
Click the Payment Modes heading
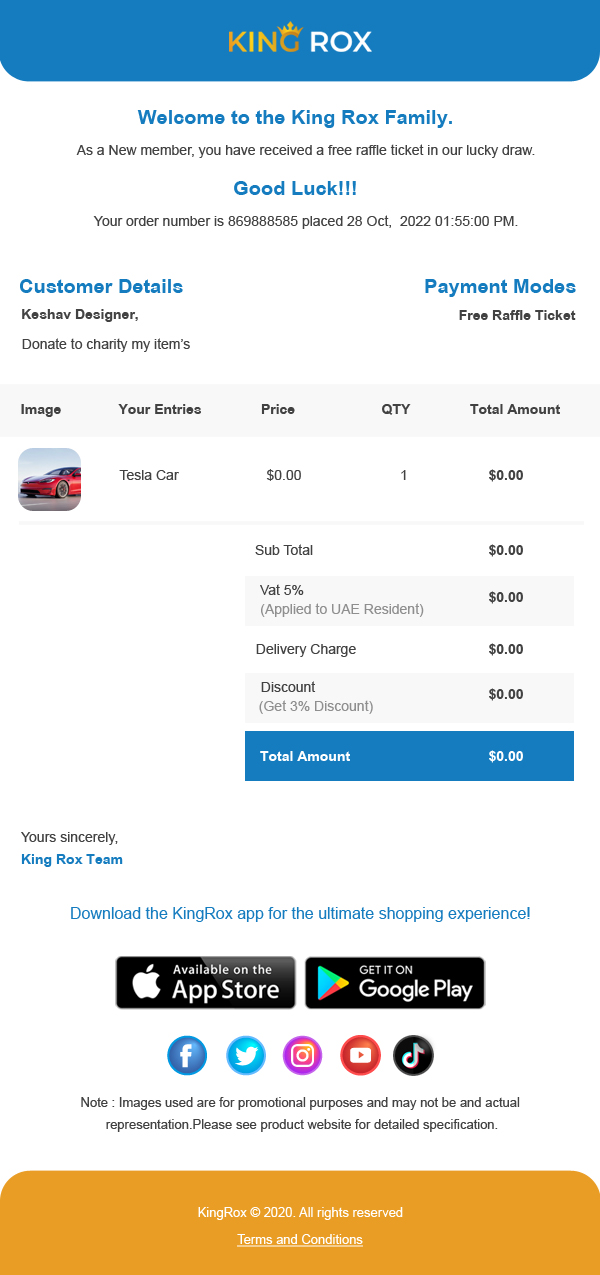click(x=500, y=287)
